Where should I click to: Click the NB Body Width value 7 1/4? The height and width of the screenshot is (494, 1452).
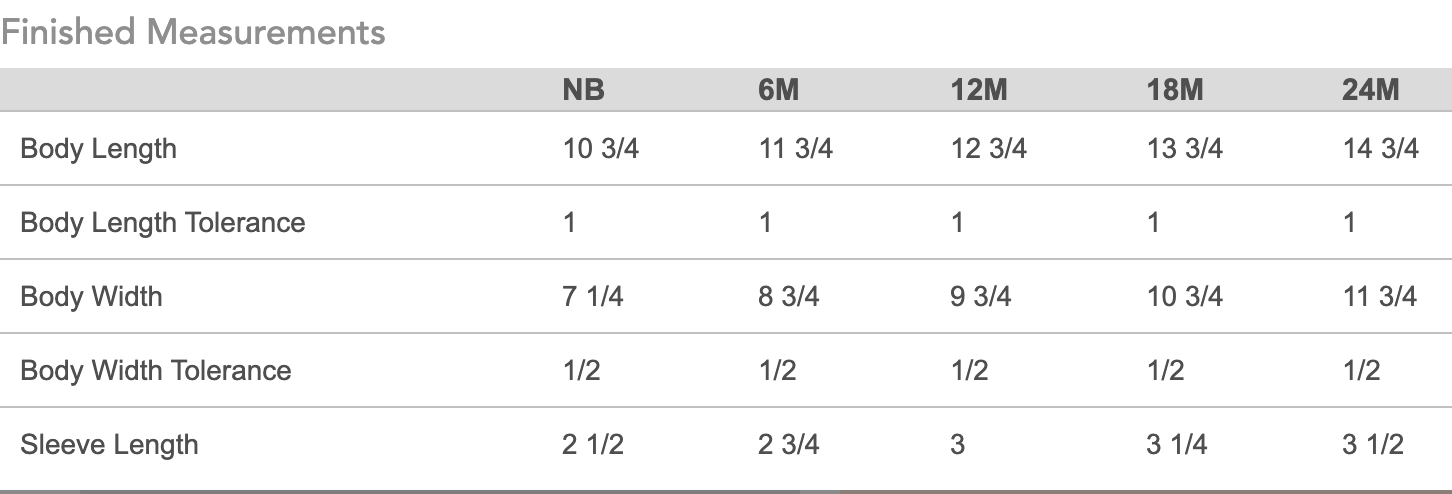pyautogui.click(x=592, y=296)
